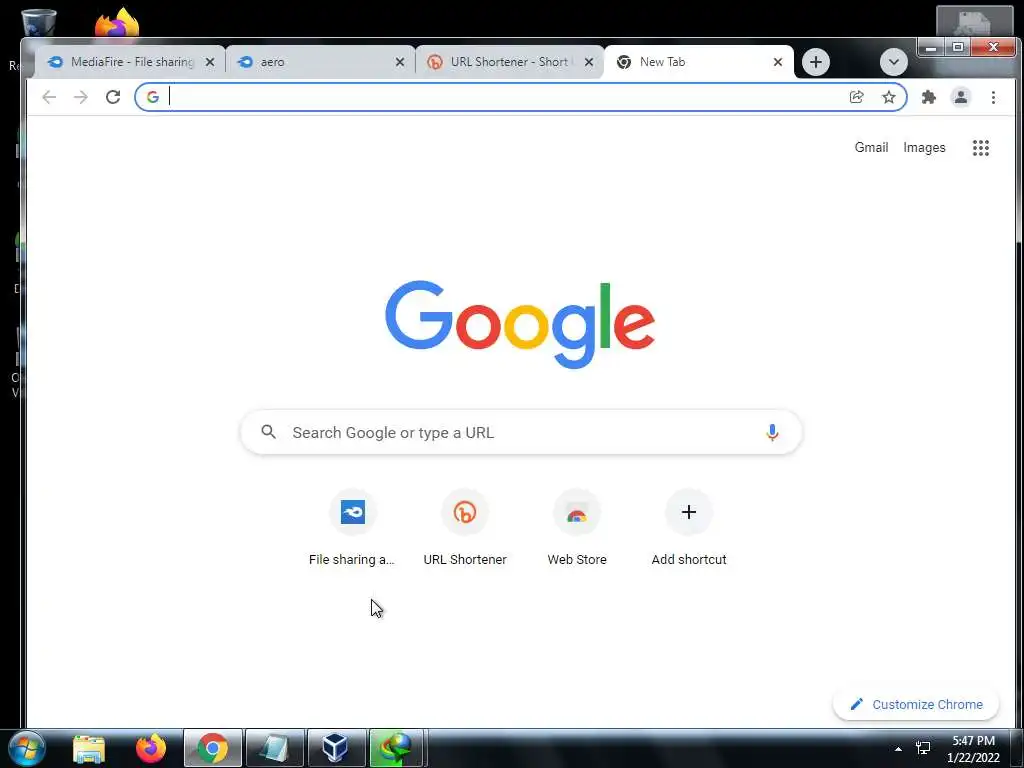Open the URL Shortener shortcut
Image resolution: width=1024 pixels, height=768 pixels.
(x=465, y=528)
